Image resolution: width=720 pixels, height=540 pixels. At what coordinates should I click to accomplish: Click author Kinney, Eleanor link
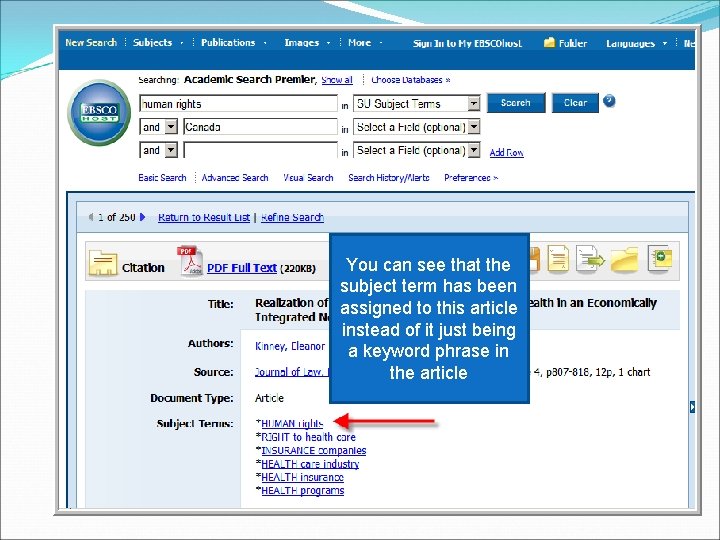coord(290,346)
